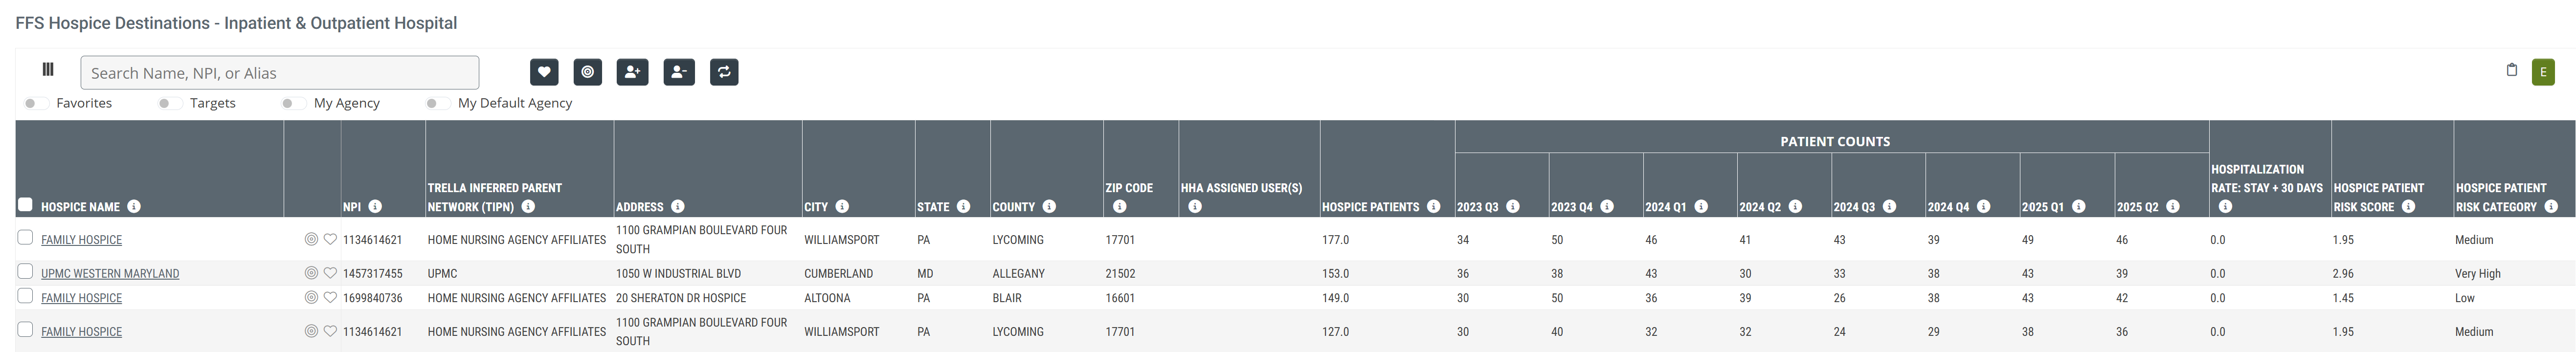Click the clipboard icon at top right
The image size is (2576, 352).
pos(2511,70)
